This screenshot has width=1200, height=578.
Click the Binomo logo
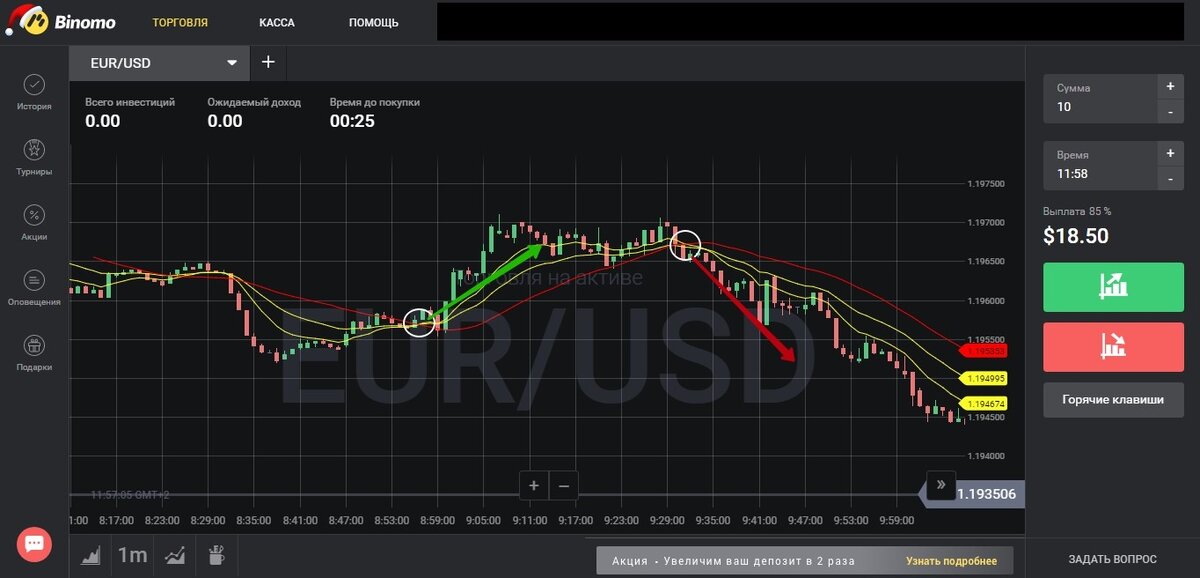[61, 20]
